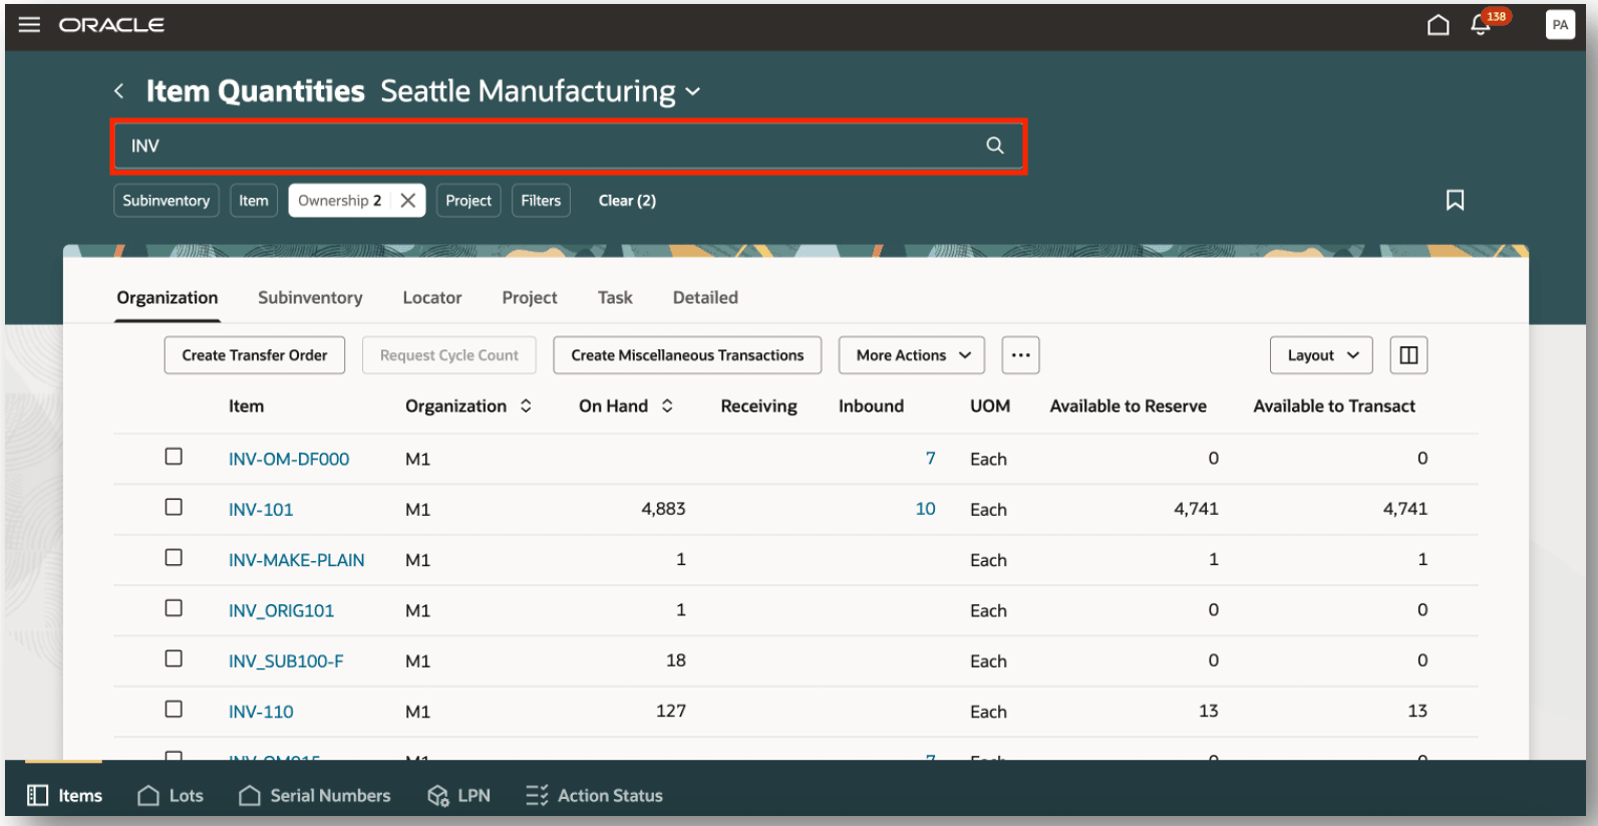Tick the checkbox for INV-101
Screen dimensions: 1598x826
coord(174,507)
